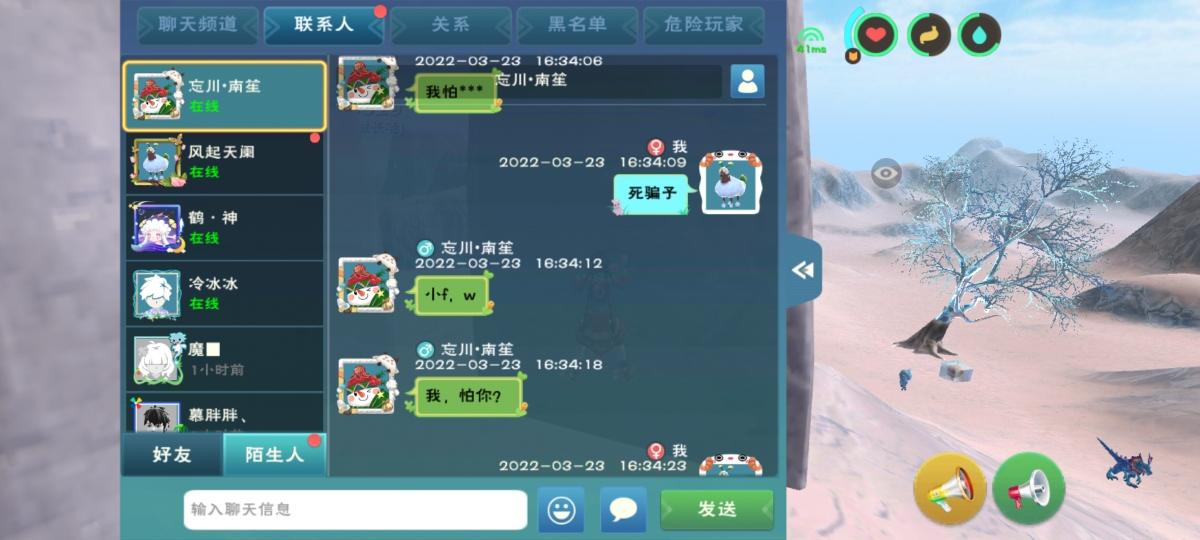
Task: Open contact profile icon in chat header
Action: (x=747, y=81)
